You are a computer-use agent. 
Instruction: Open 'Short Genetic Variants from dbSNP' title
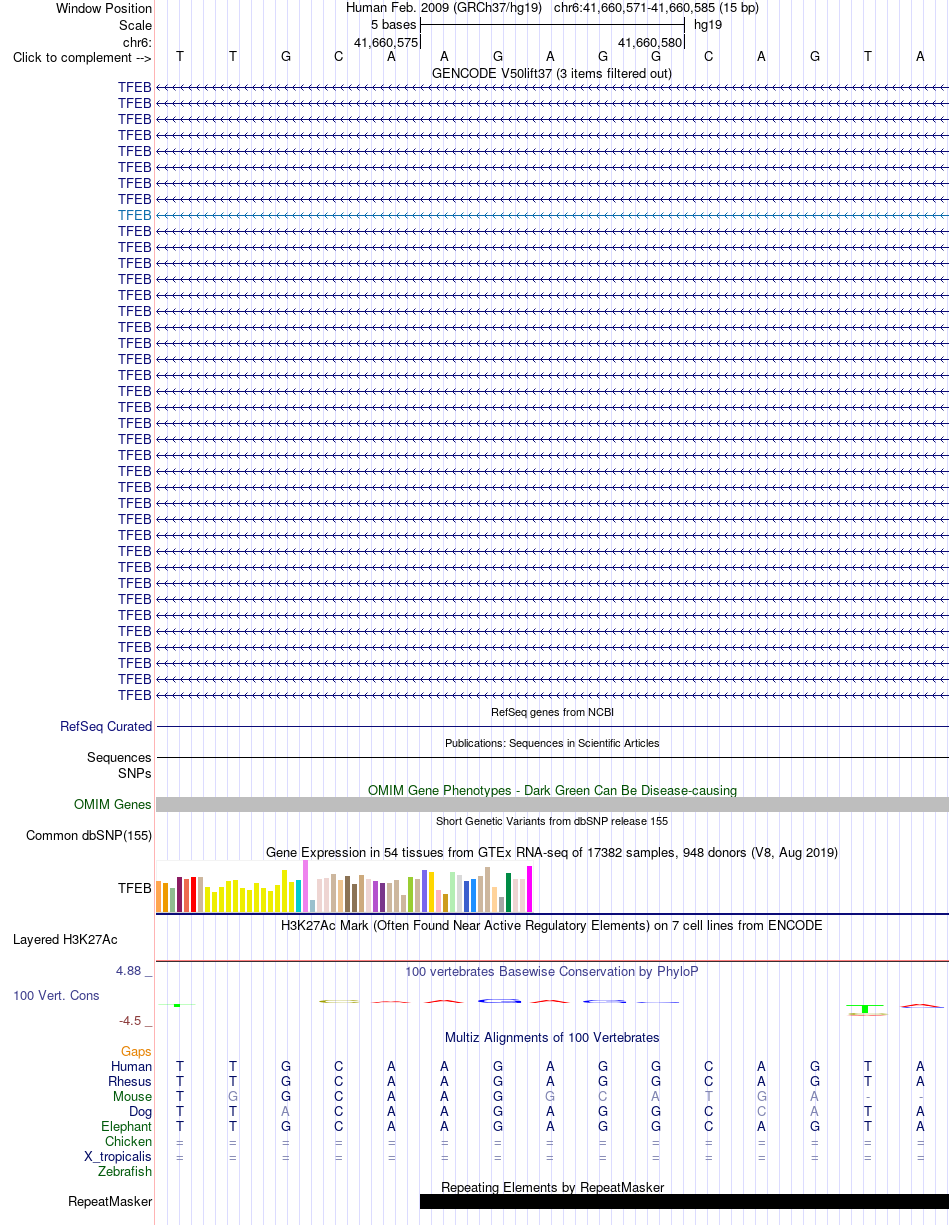(552, 821)
